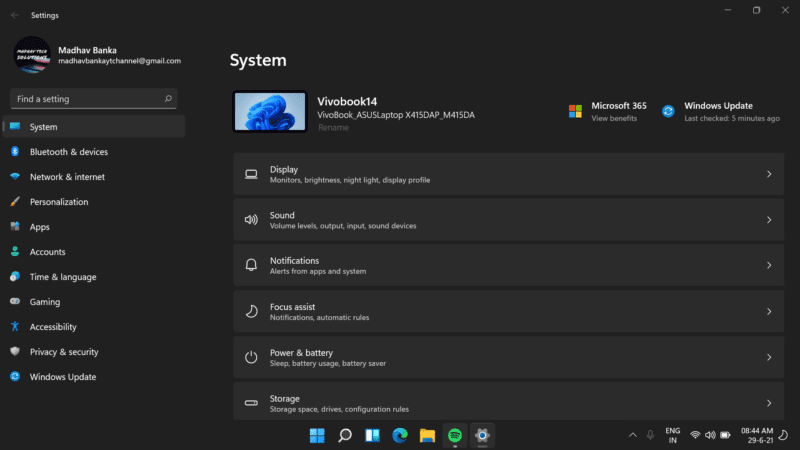Open Microsoft 365 View benefits
The height and width of the screenshot is (450, 800).
tap(613, 118)
